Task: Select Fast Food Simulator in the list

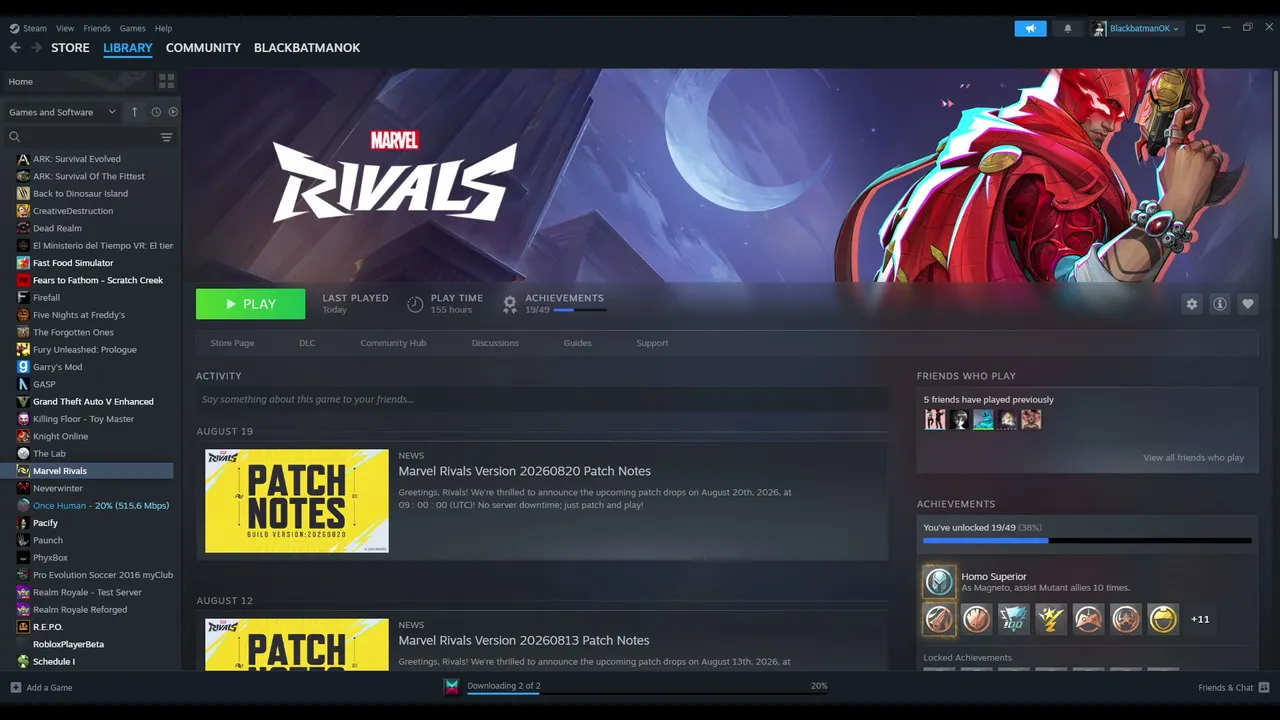Action: [x=90, y=263]
